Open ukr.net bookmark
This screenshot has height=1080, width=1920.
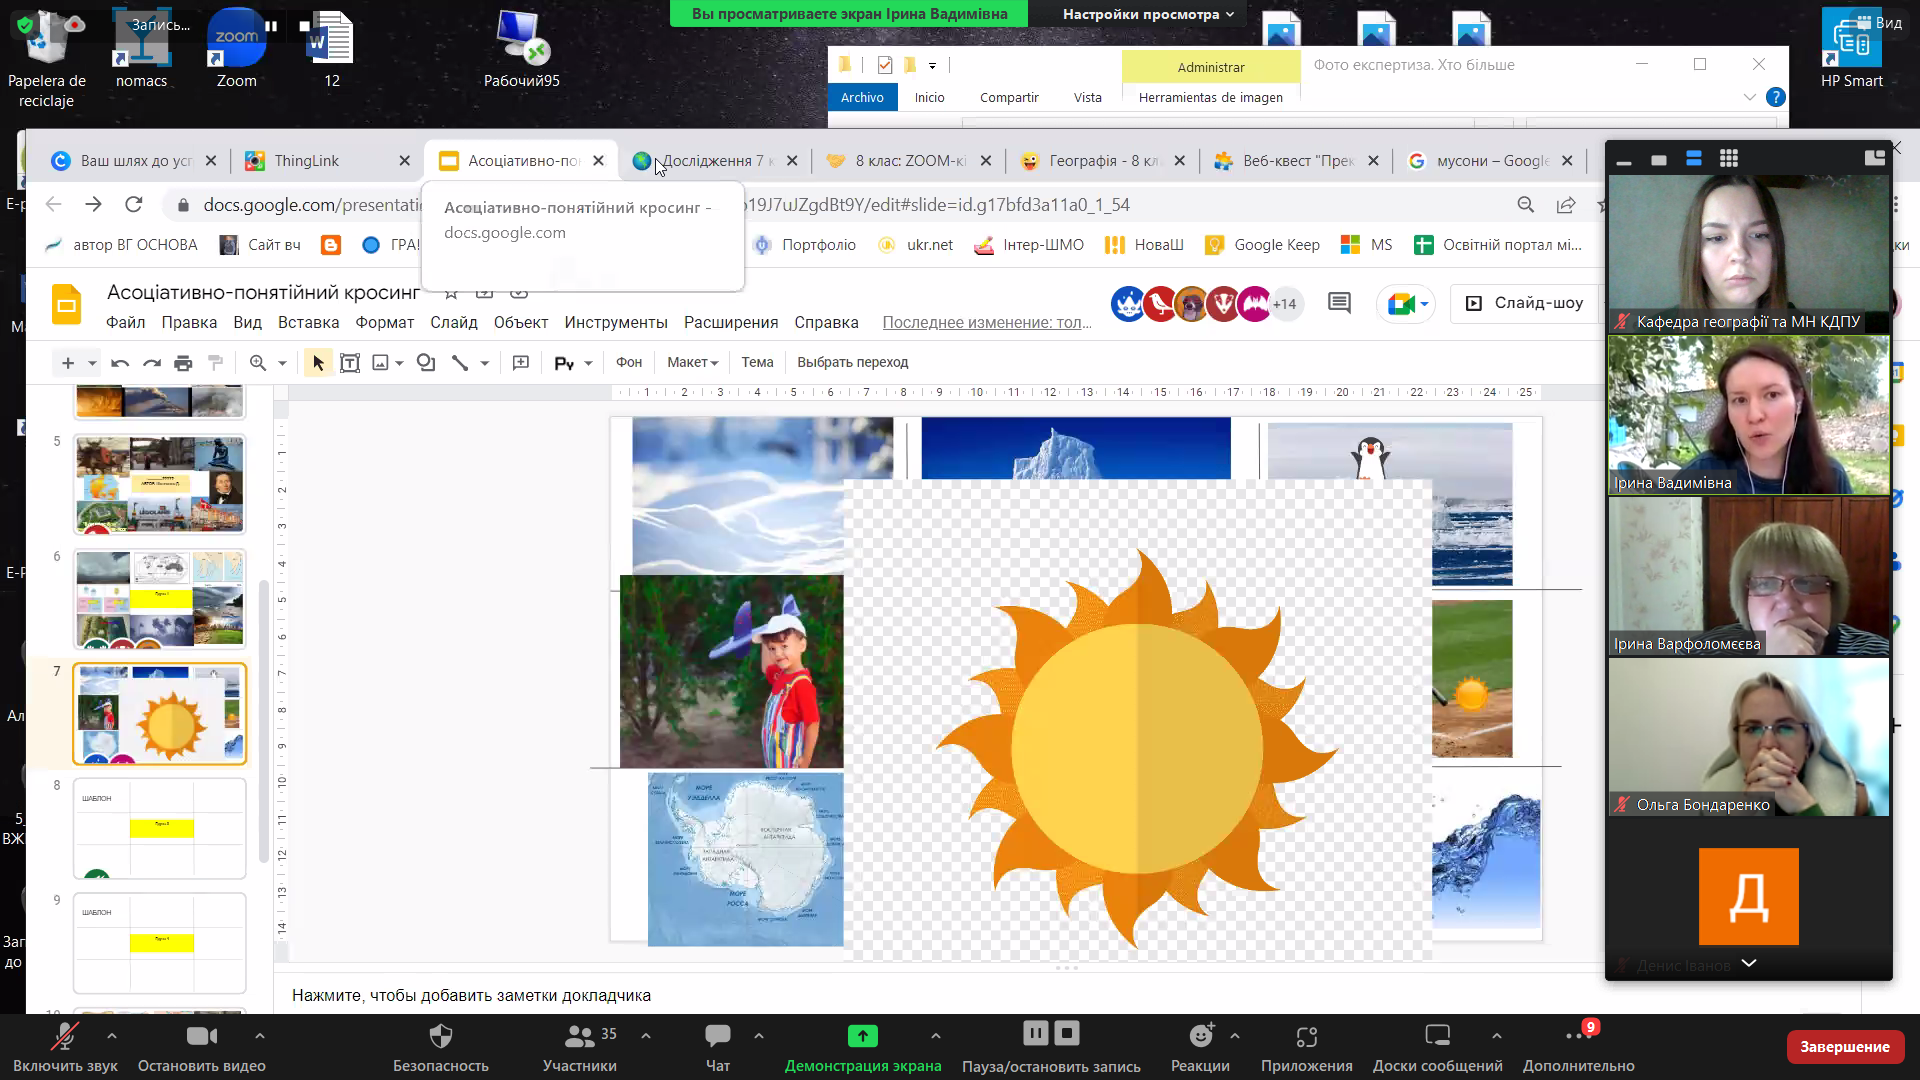coord(916,245)
